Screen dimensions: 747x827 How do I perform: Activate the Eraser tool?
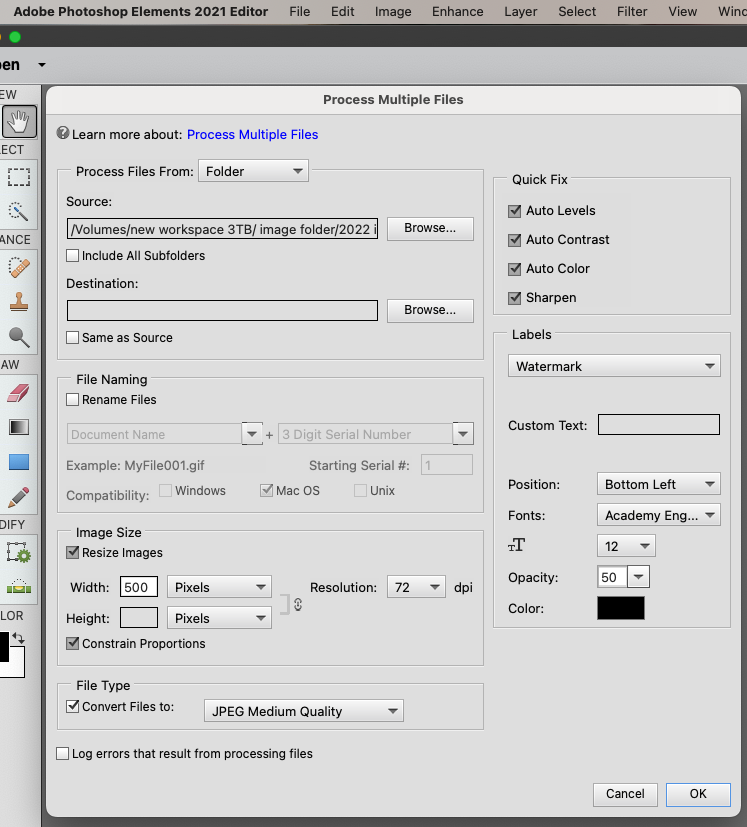18,393
